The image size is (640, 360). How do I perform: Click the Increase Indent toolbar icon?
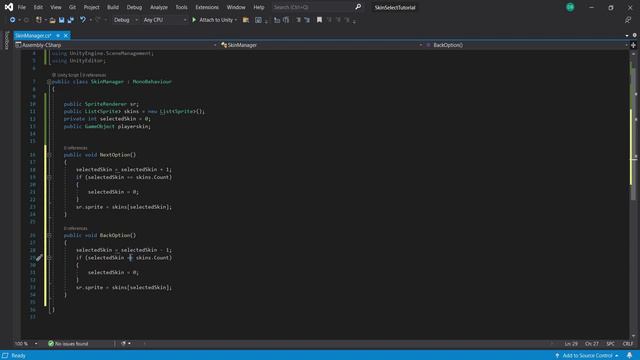(307, 20)
